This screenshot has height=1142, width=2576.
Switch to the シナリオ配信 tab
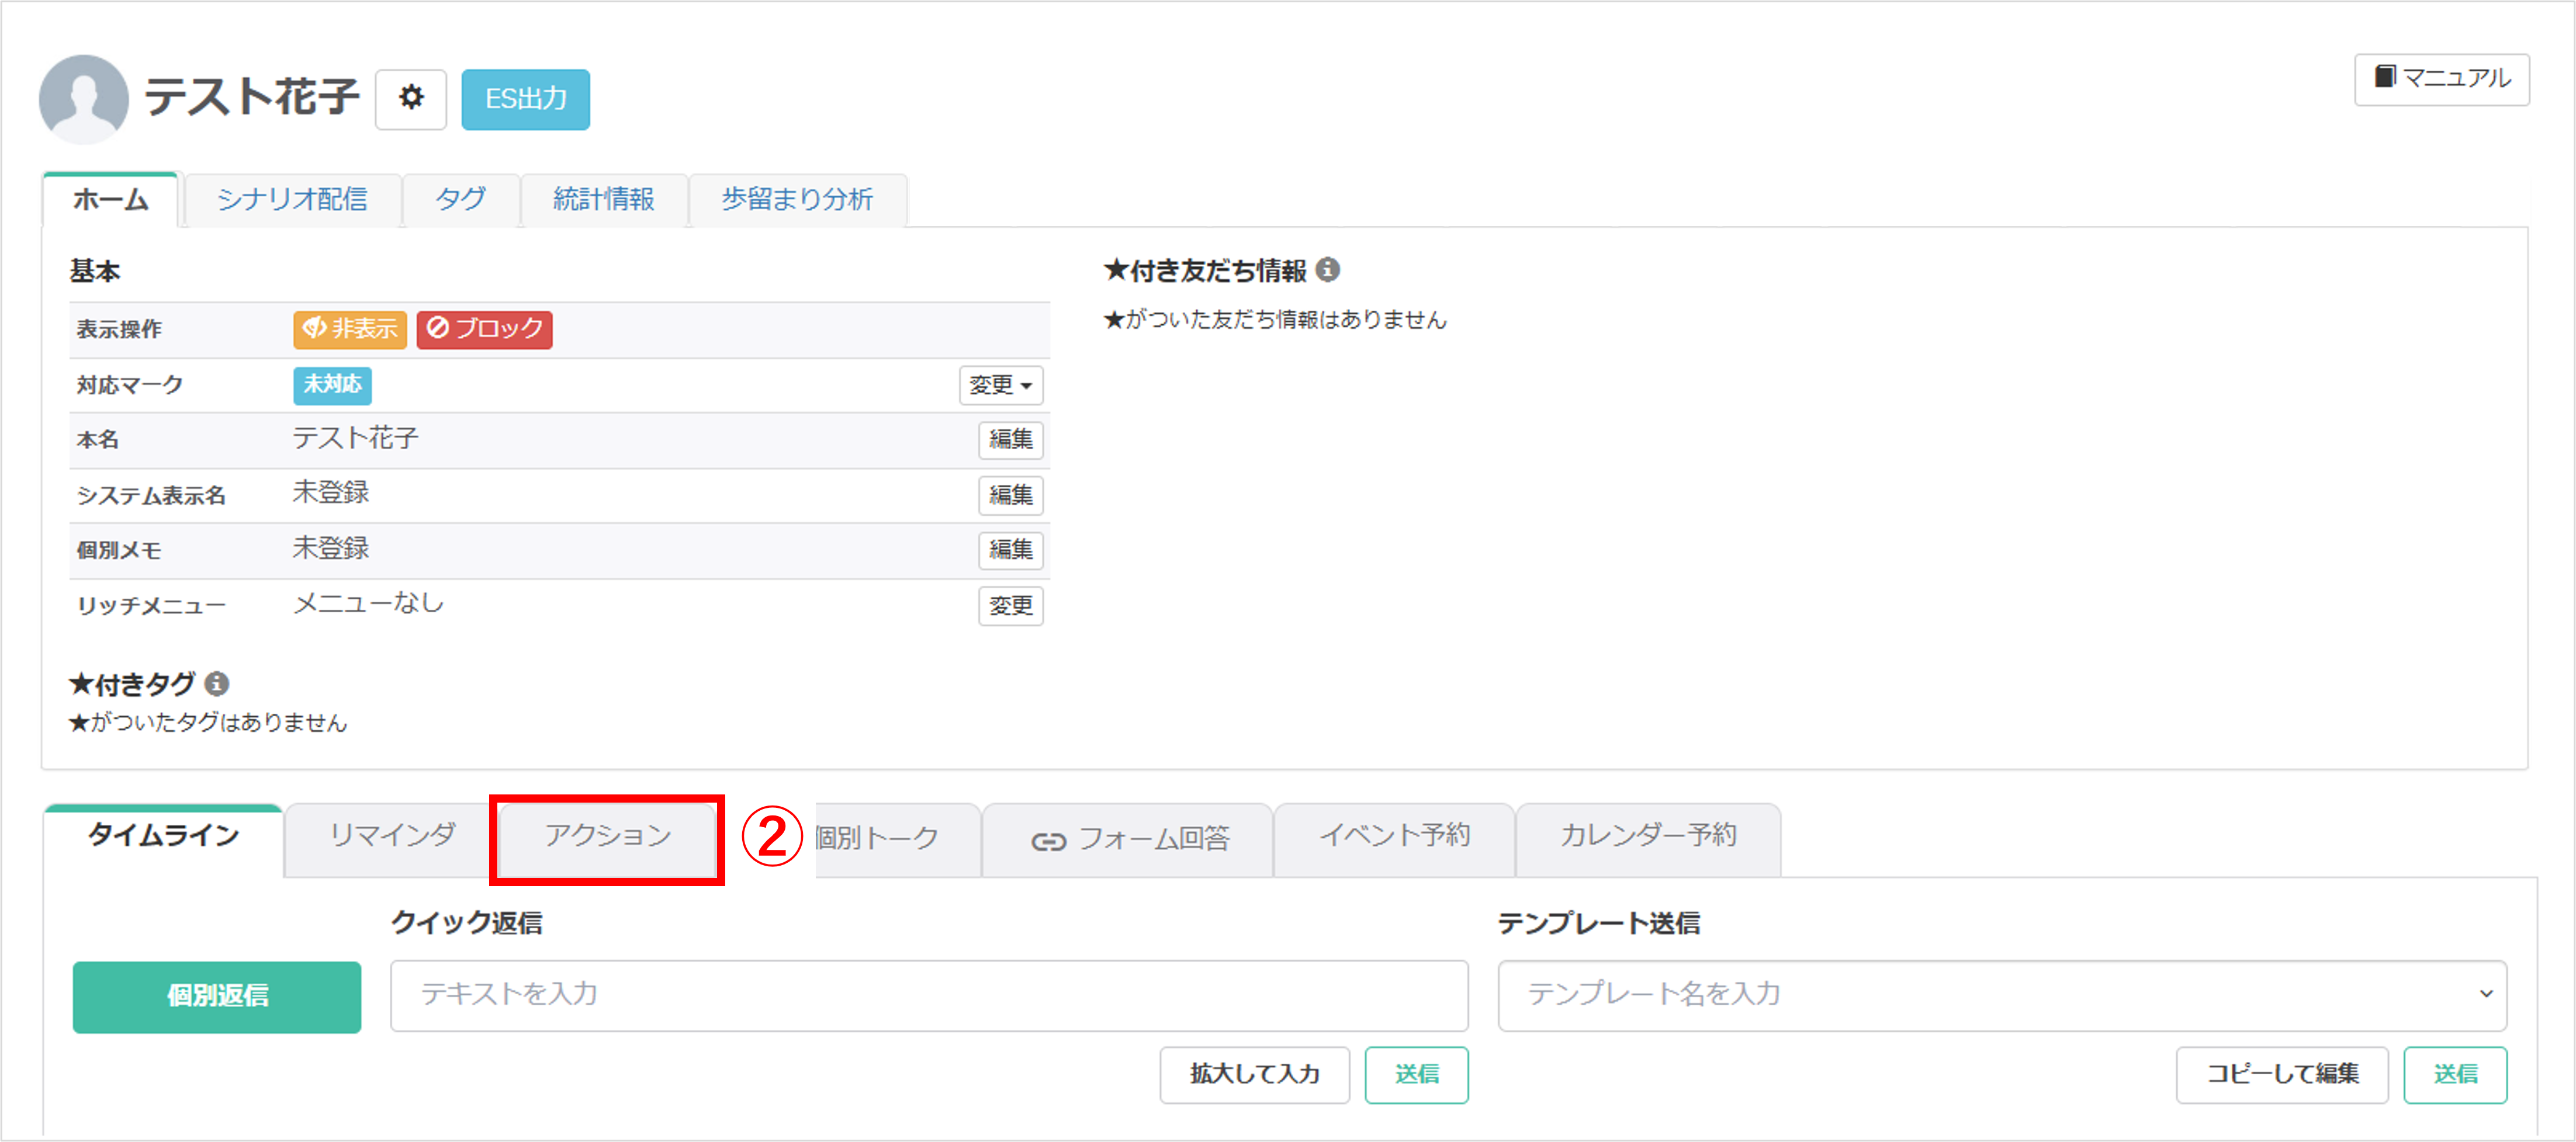click(292, 199)
